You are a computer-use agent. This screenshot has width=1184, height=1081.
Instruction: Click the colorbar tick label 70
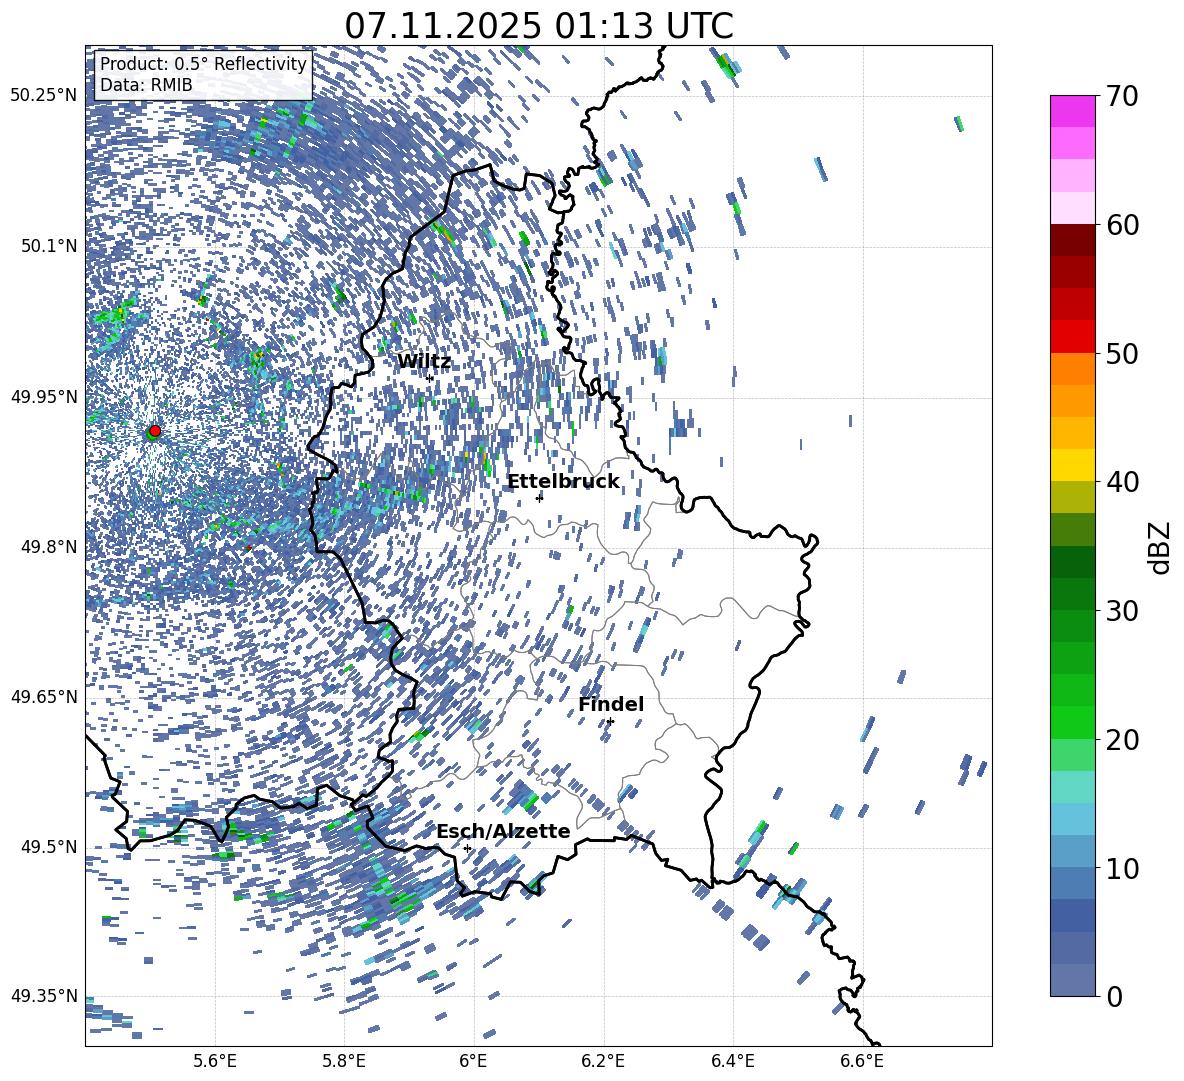coord(1122,97)
